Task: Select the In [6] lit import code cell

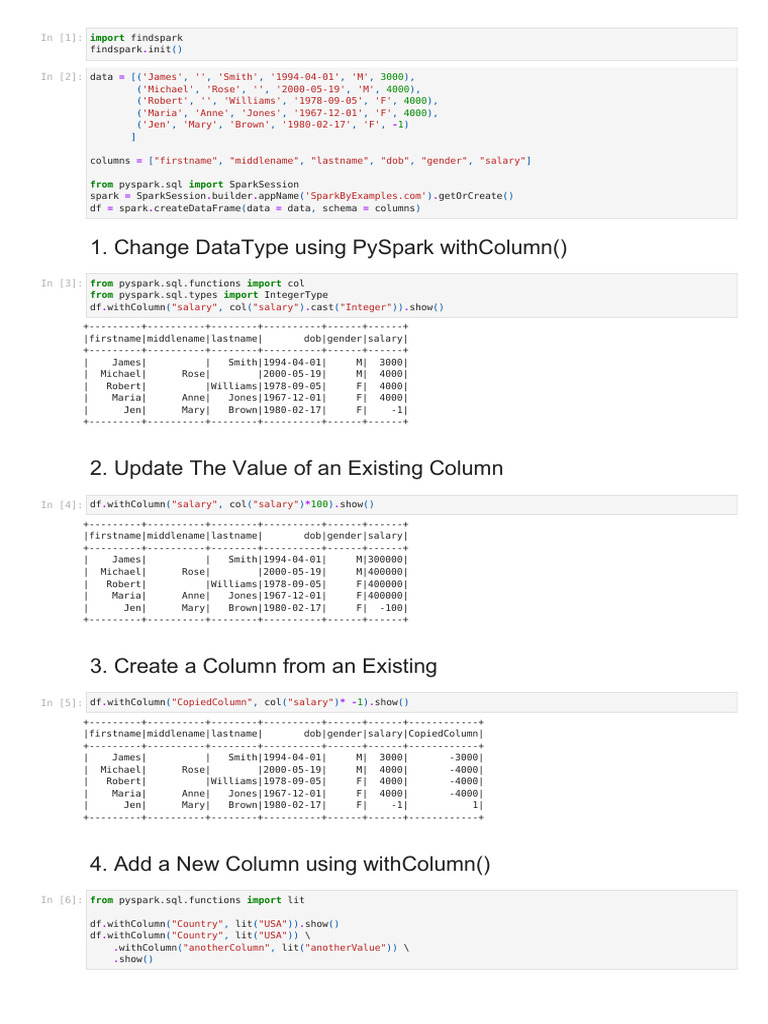Action: (411, 930)
